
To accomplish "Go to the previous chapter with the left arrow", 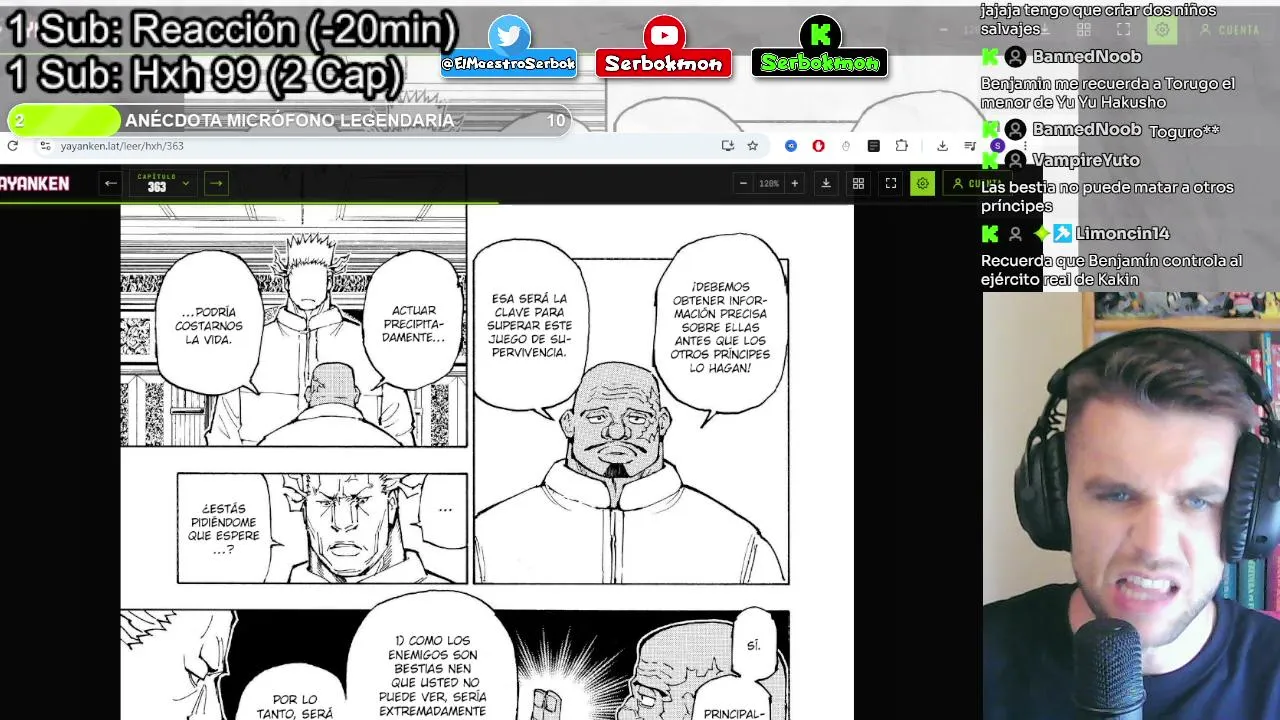I will tap(111, 183).
